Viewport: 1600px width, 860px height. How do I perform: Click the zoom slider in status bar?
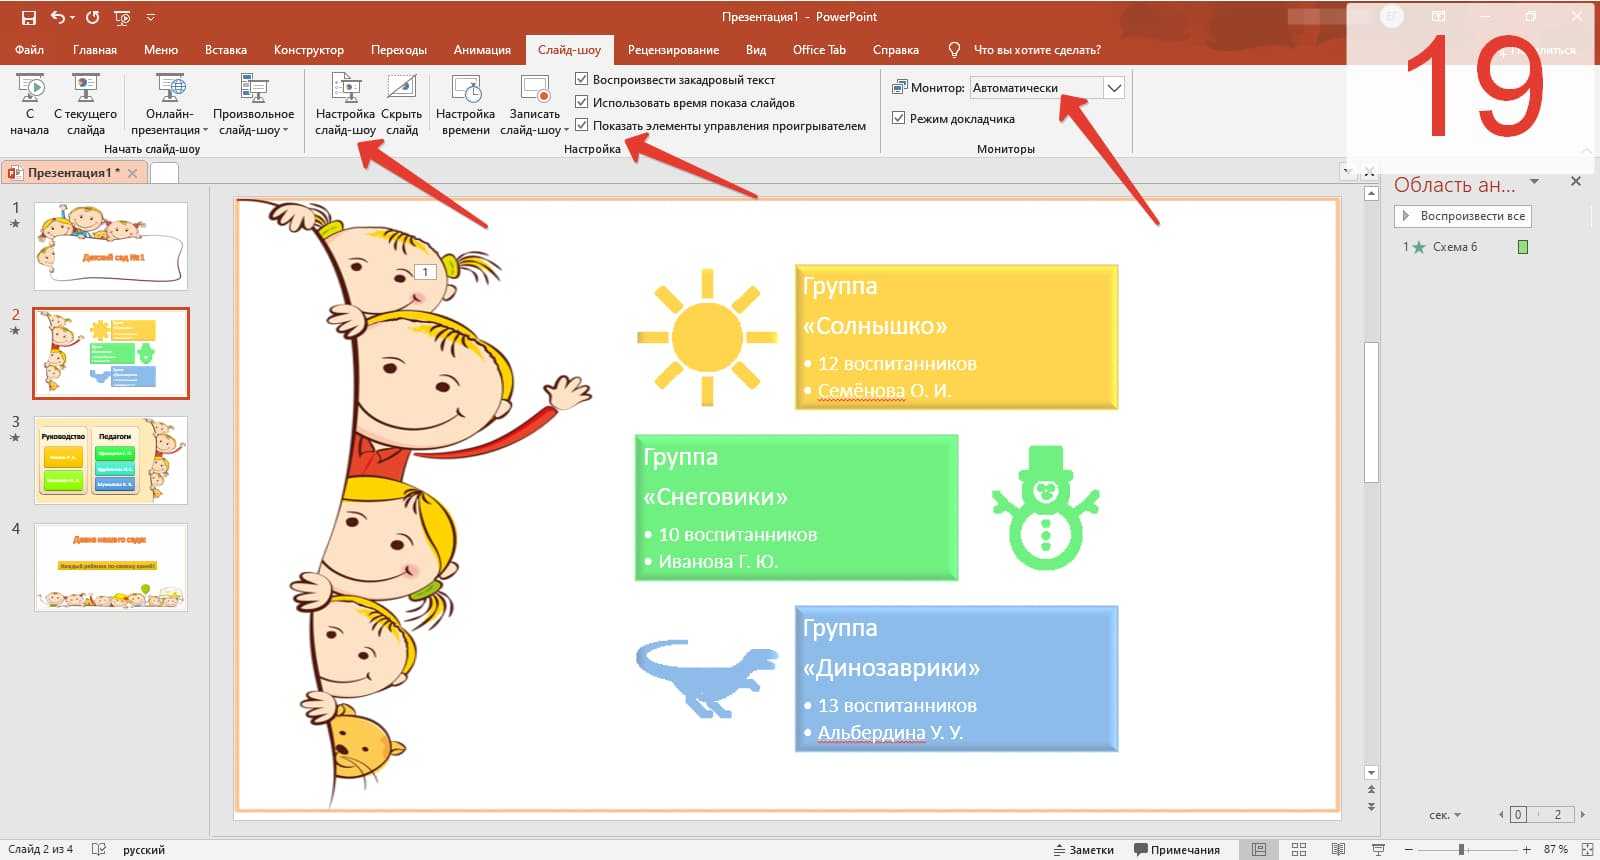click(1461, 849)
